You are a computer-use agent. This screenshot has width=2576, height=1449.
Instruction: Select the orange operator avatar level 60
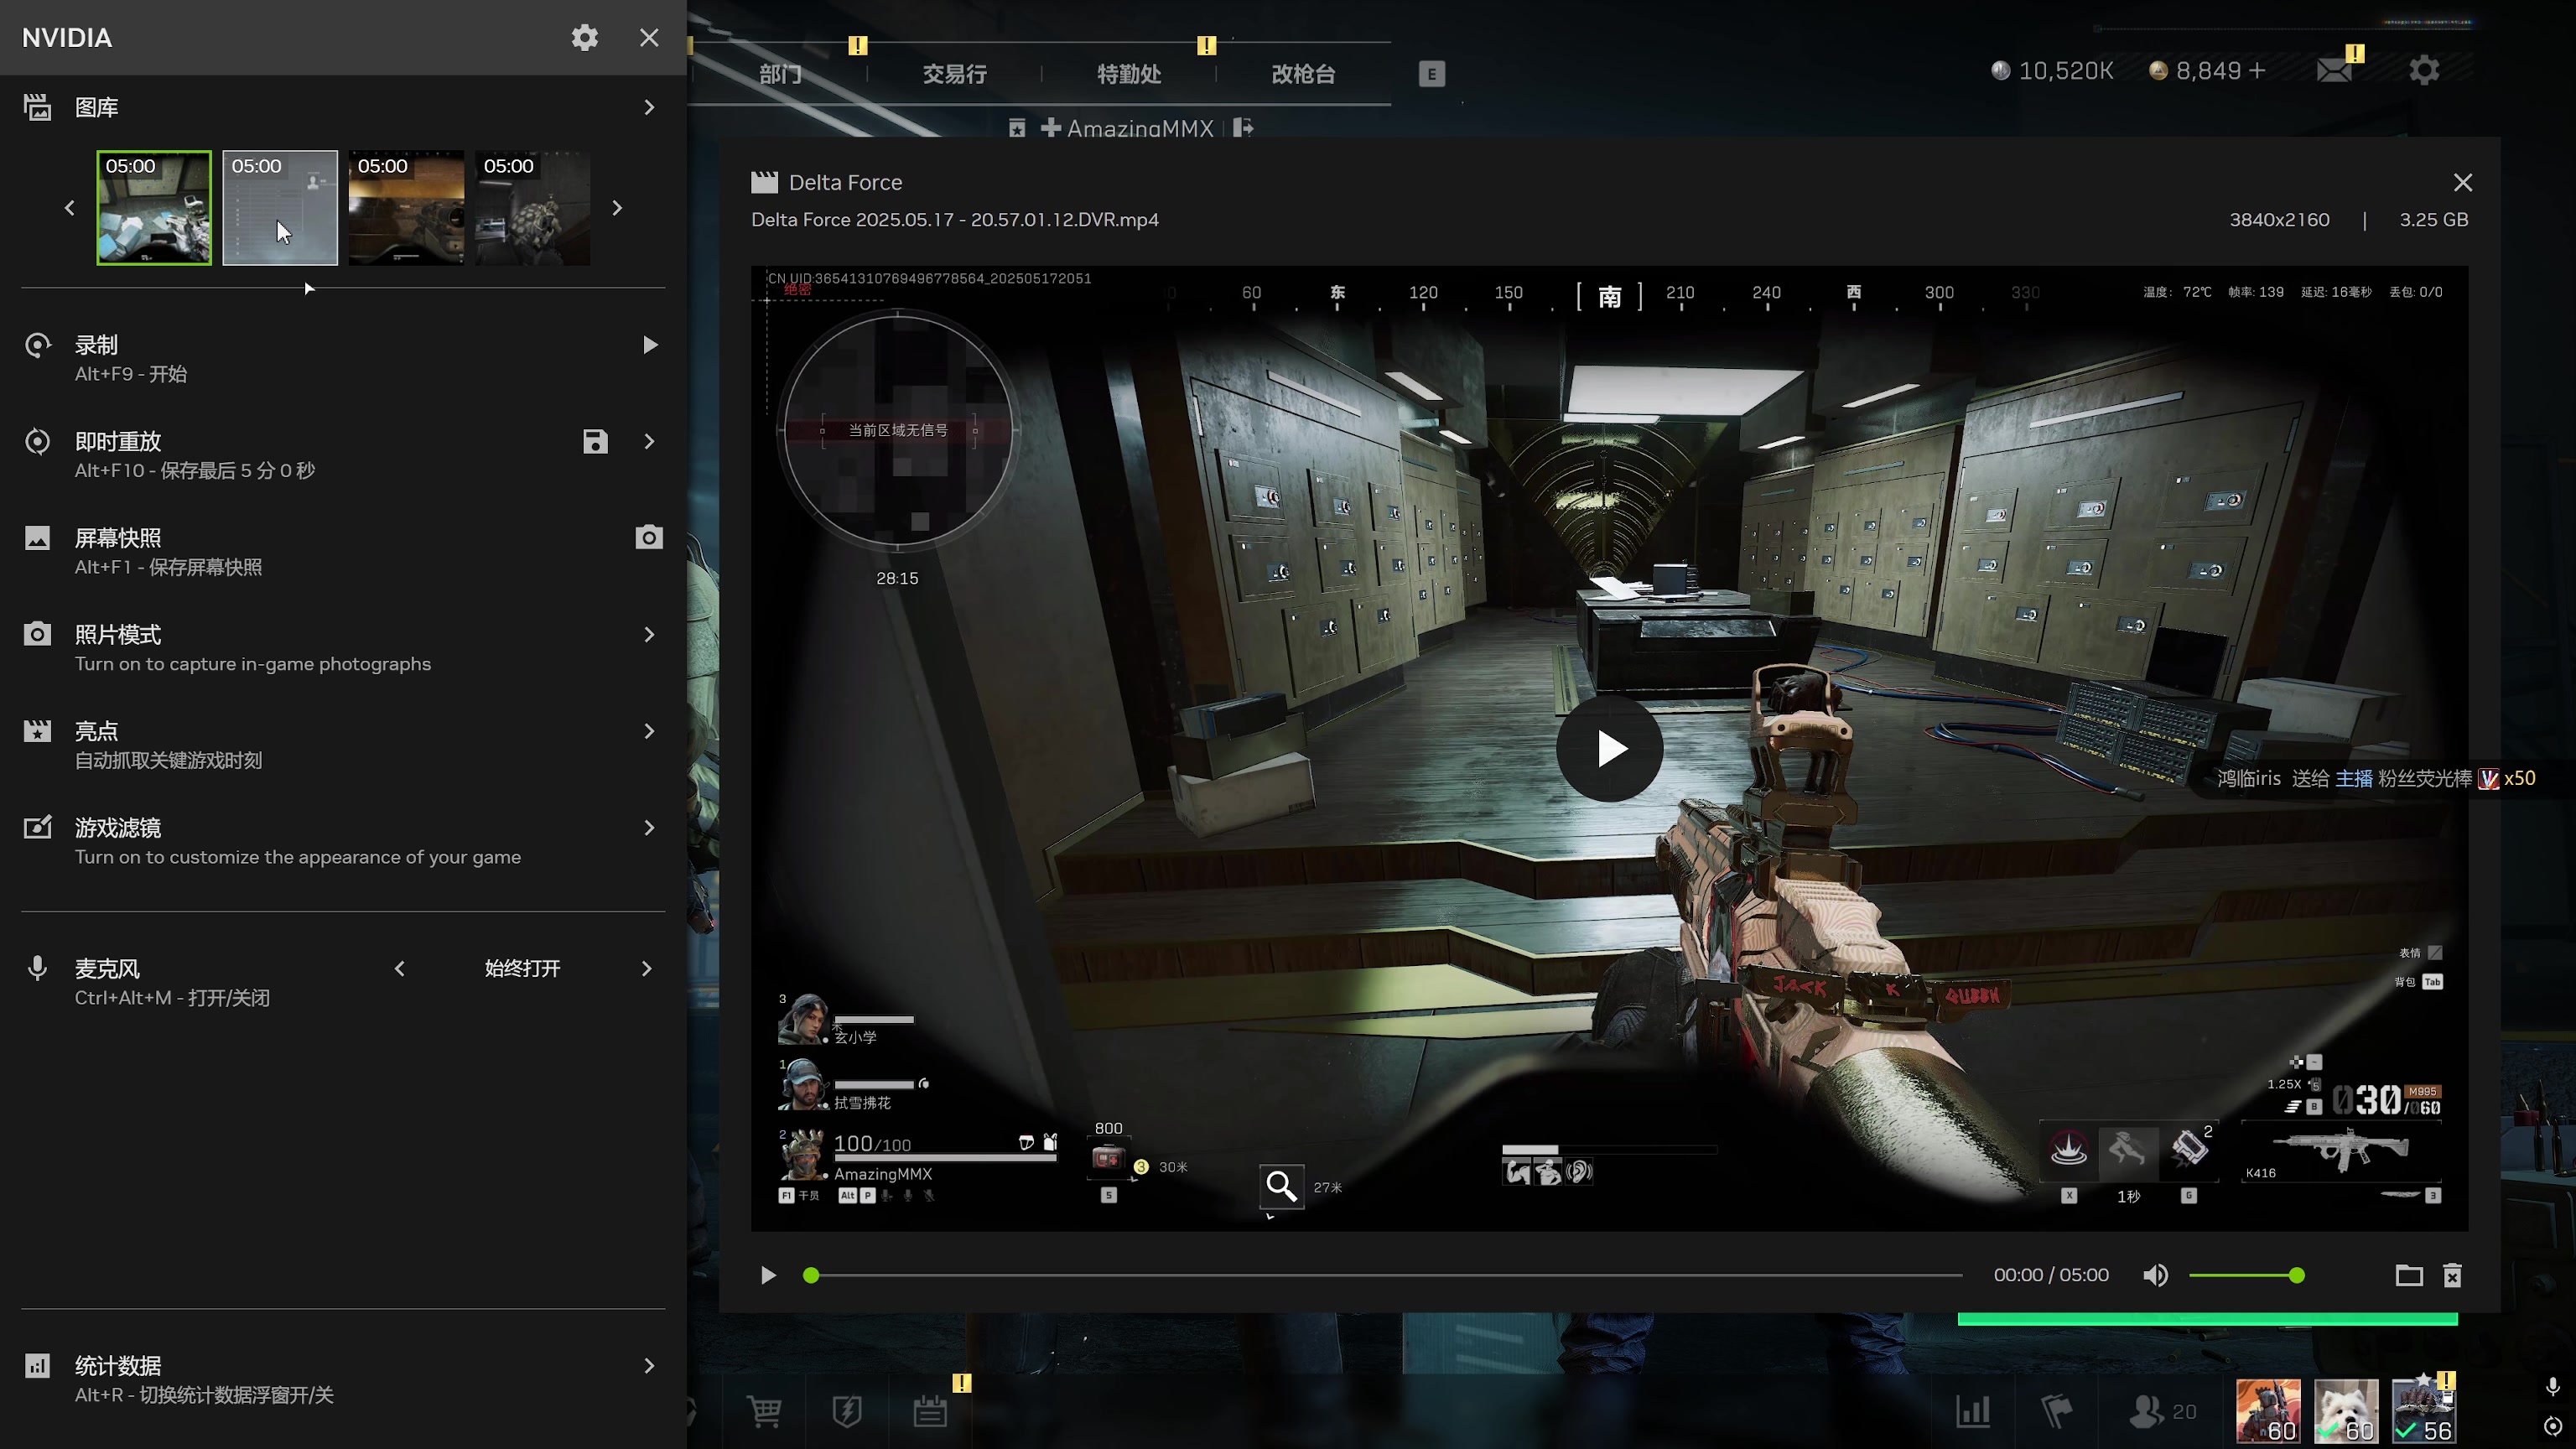(x=2268, y=1412)
